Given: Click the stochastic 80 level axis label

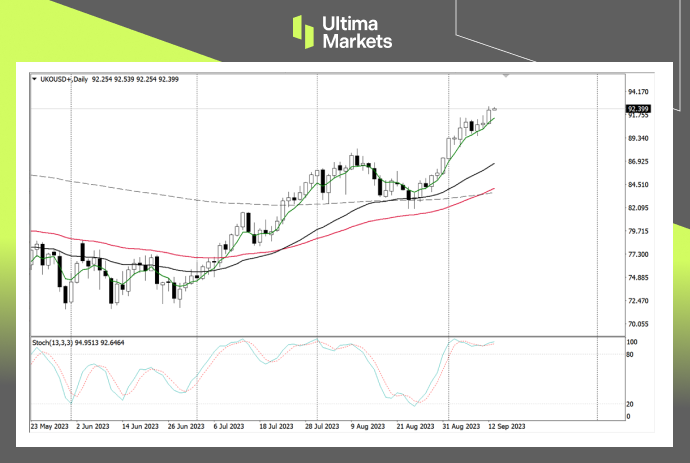Looking at the screenshot, I should [x=629, y=353].
